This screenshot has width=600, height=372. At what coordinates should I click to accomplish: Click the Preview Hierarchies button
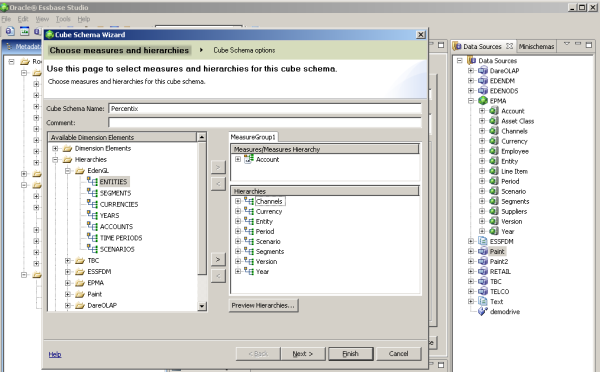[x=263, y=305]
